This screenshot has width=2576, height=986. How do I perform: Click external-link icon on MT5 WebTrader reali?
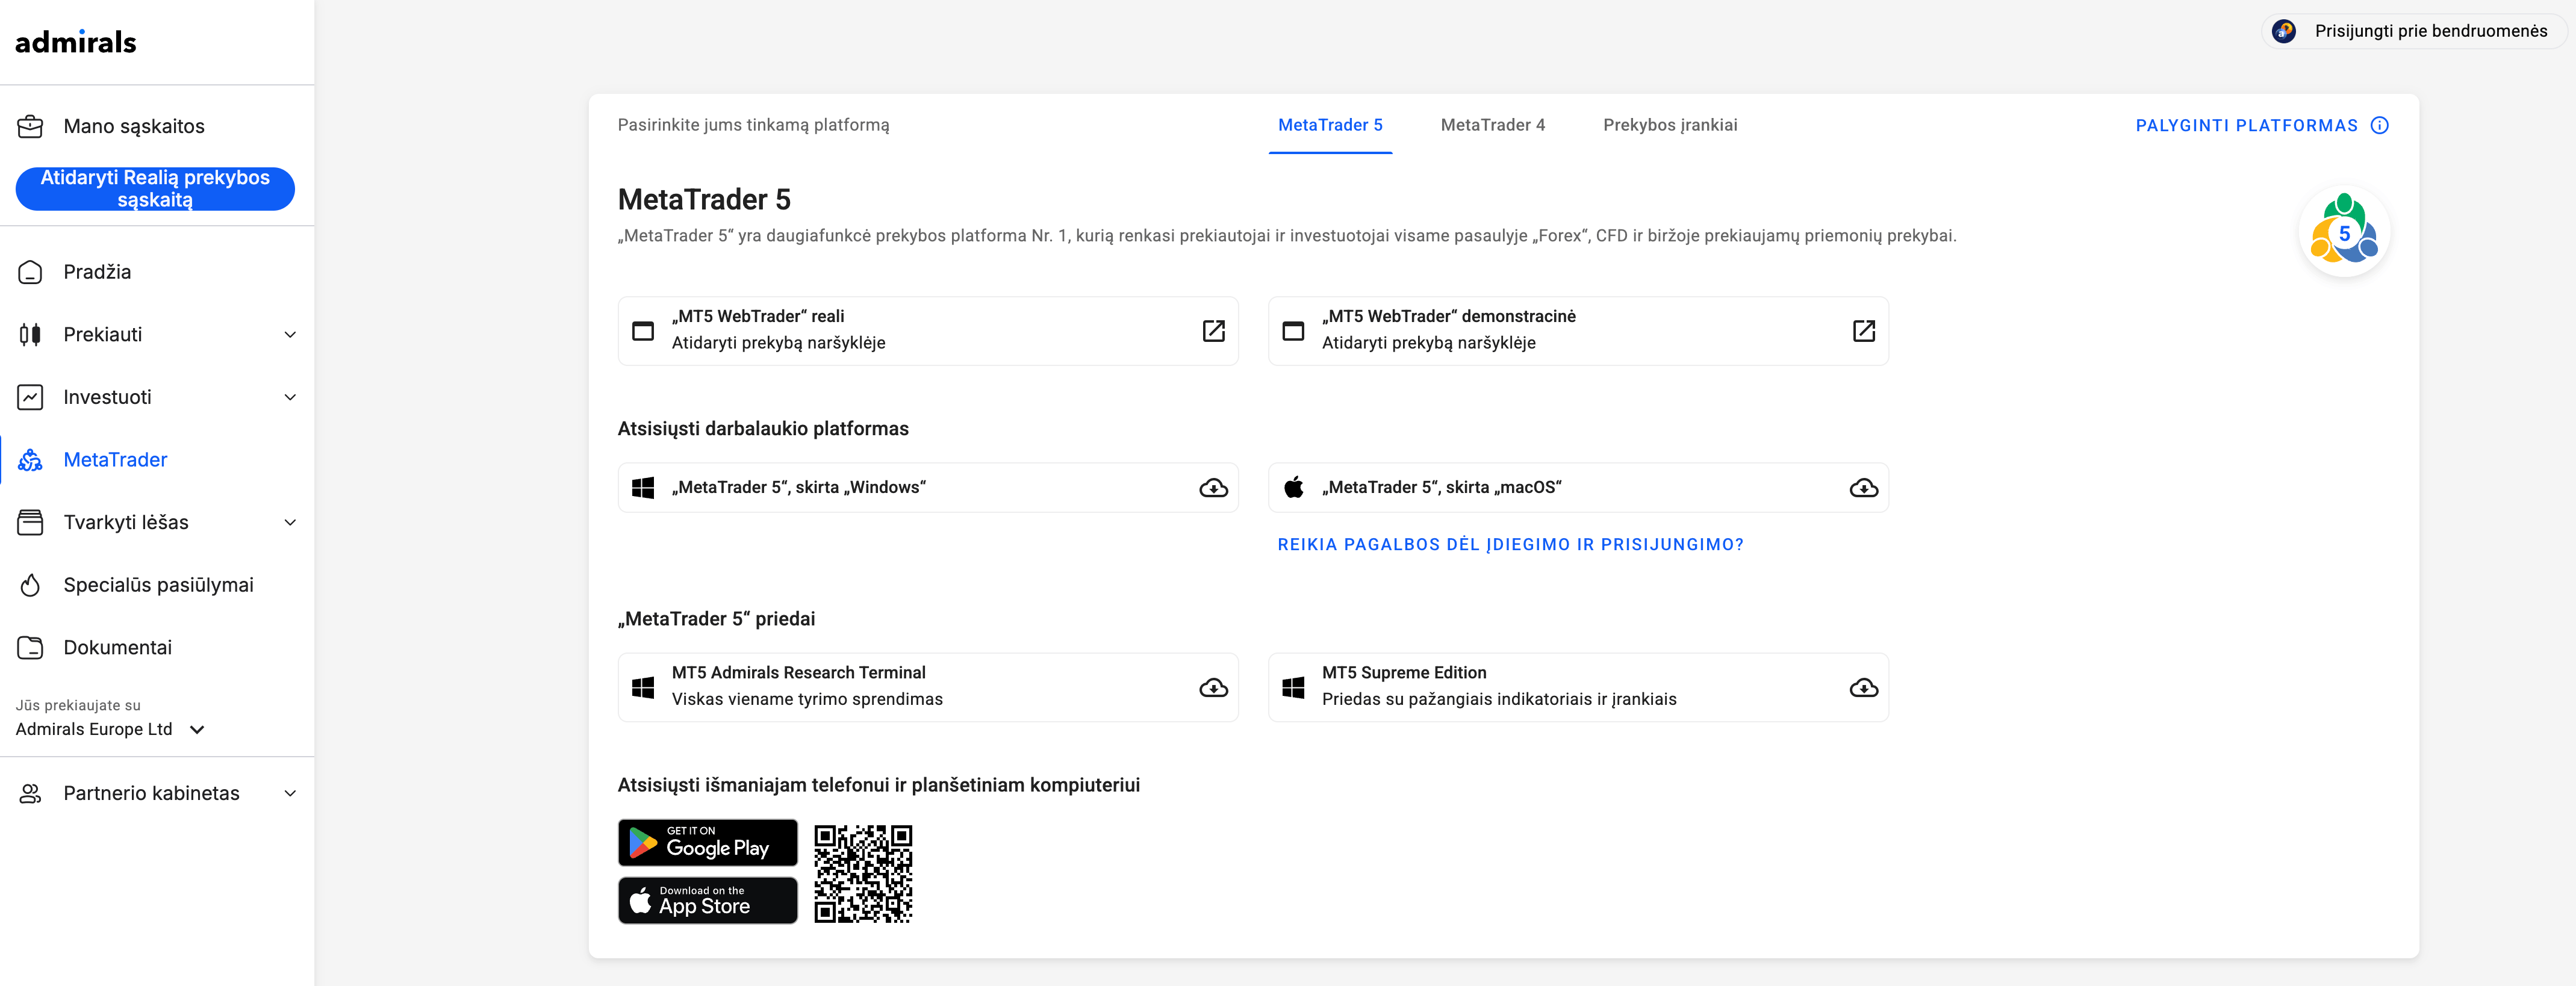click(x=1213, y=331)
